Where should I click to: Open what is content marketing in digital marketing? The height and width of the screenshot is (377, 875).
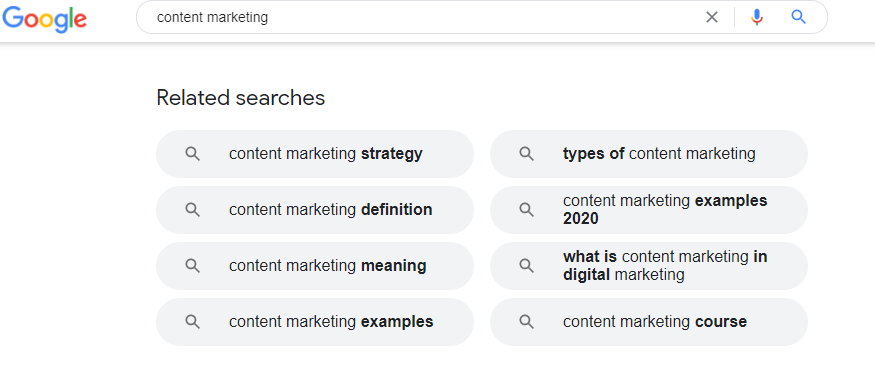649,266
